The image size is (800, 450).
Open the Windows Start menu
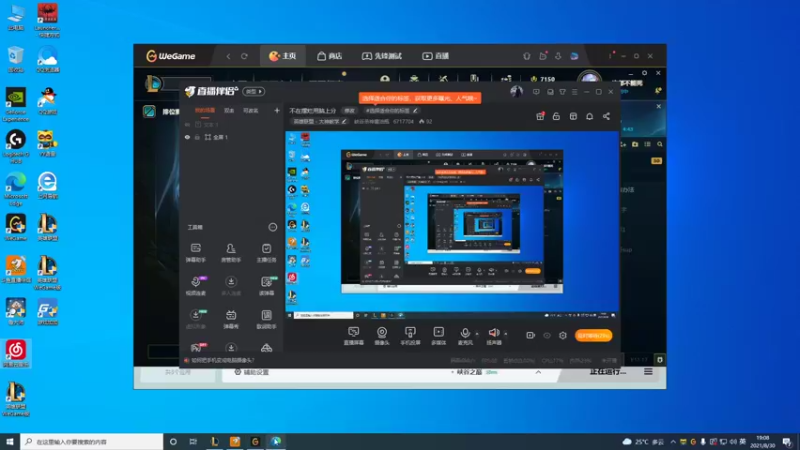10,441
